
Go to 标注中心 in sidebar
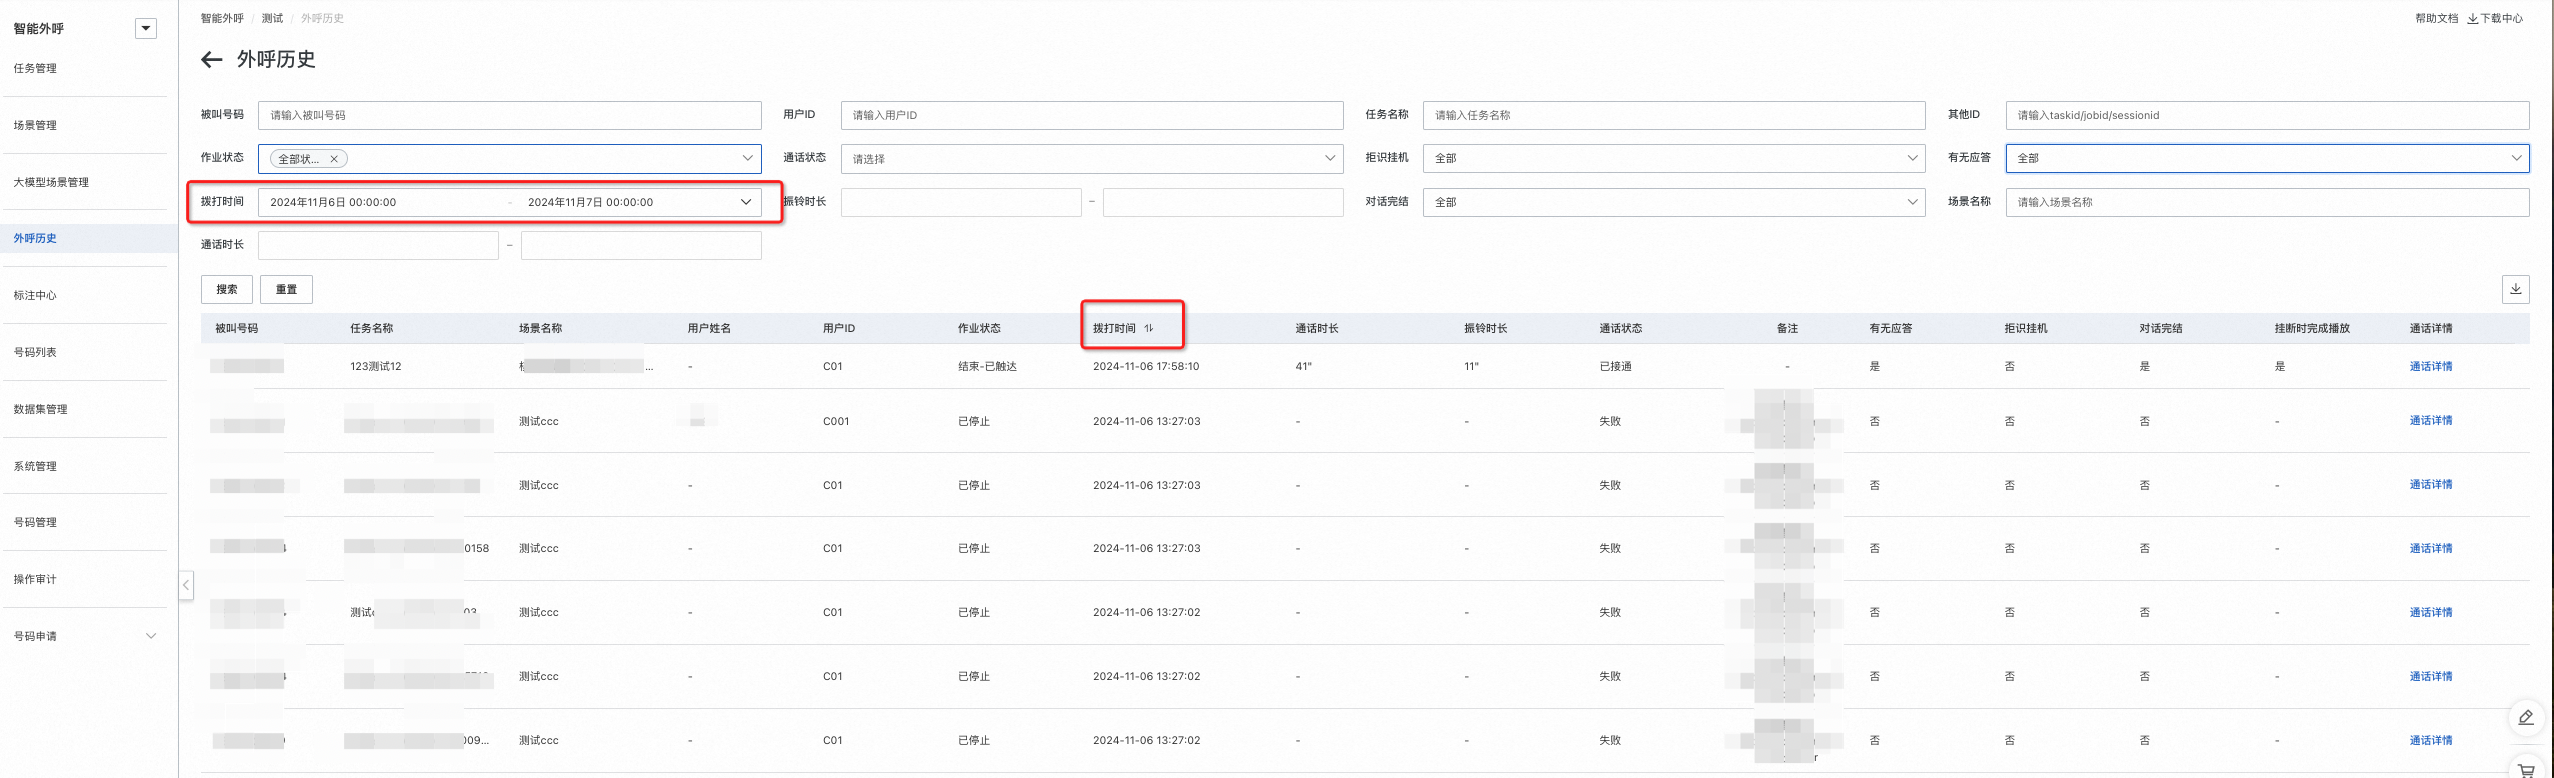35,295
